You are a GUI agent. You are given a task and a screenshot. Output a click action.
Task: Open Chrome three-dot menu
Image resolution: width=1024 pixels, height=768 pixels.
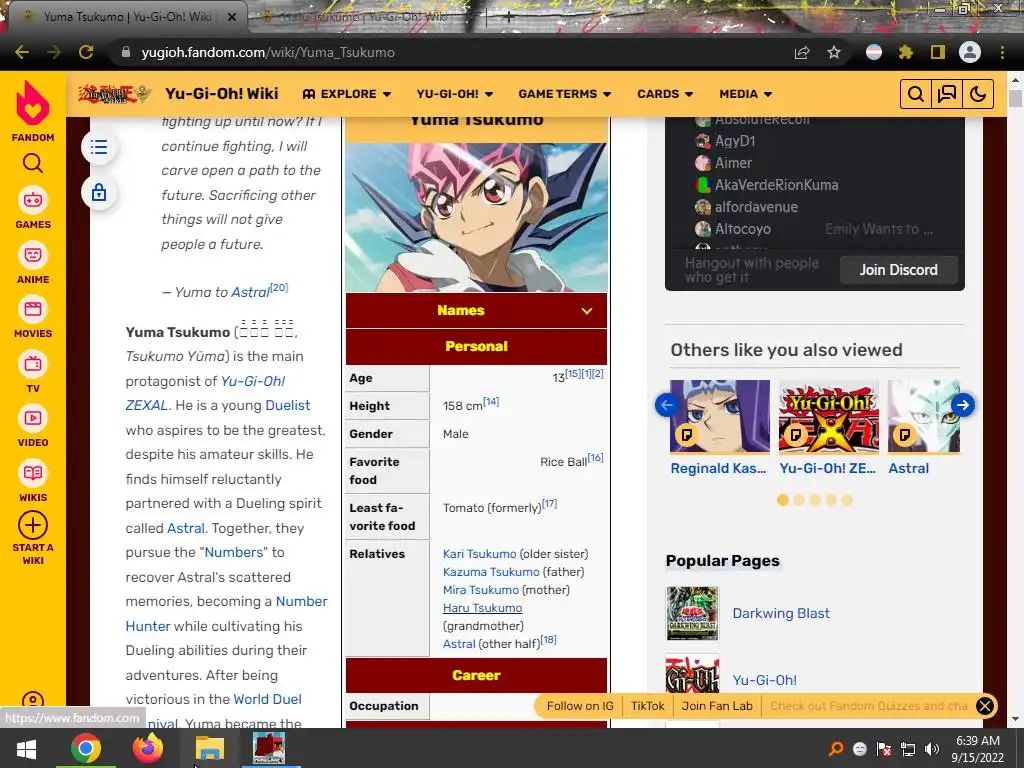click(1002, 52)
